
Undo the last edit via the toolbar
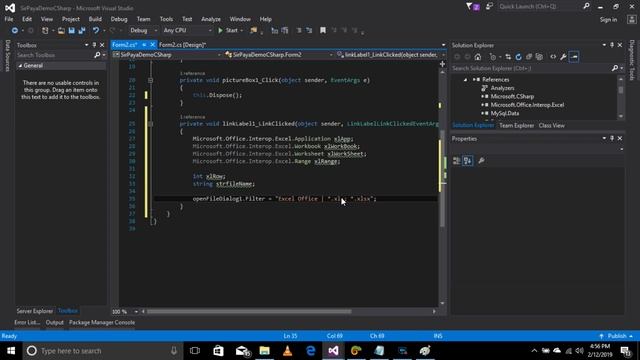click(x=96, y=31)
